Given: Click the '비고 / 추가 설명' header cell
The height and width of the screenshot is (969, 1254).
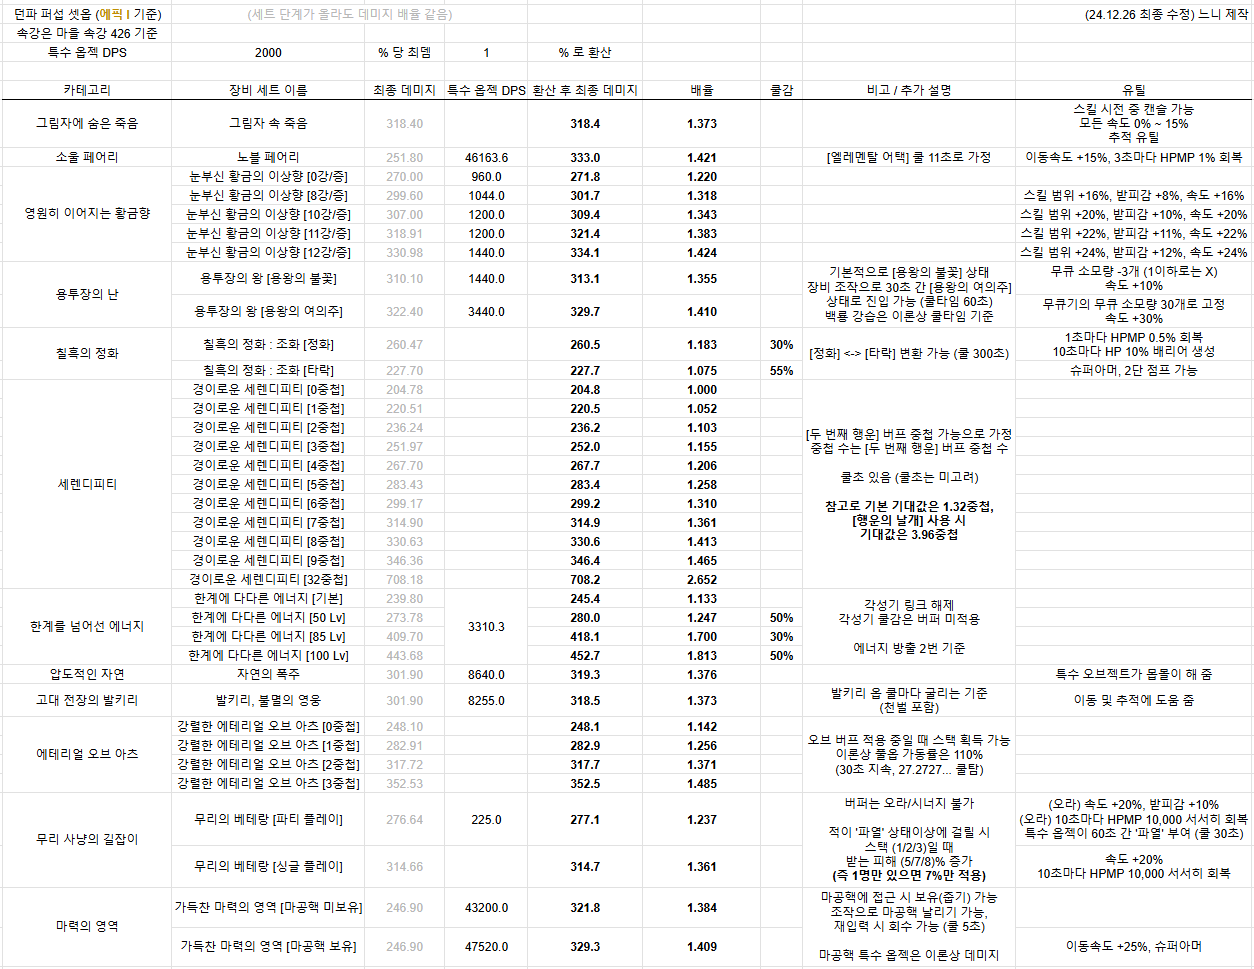Looking at the screenshot, I should tap(908, 90).
